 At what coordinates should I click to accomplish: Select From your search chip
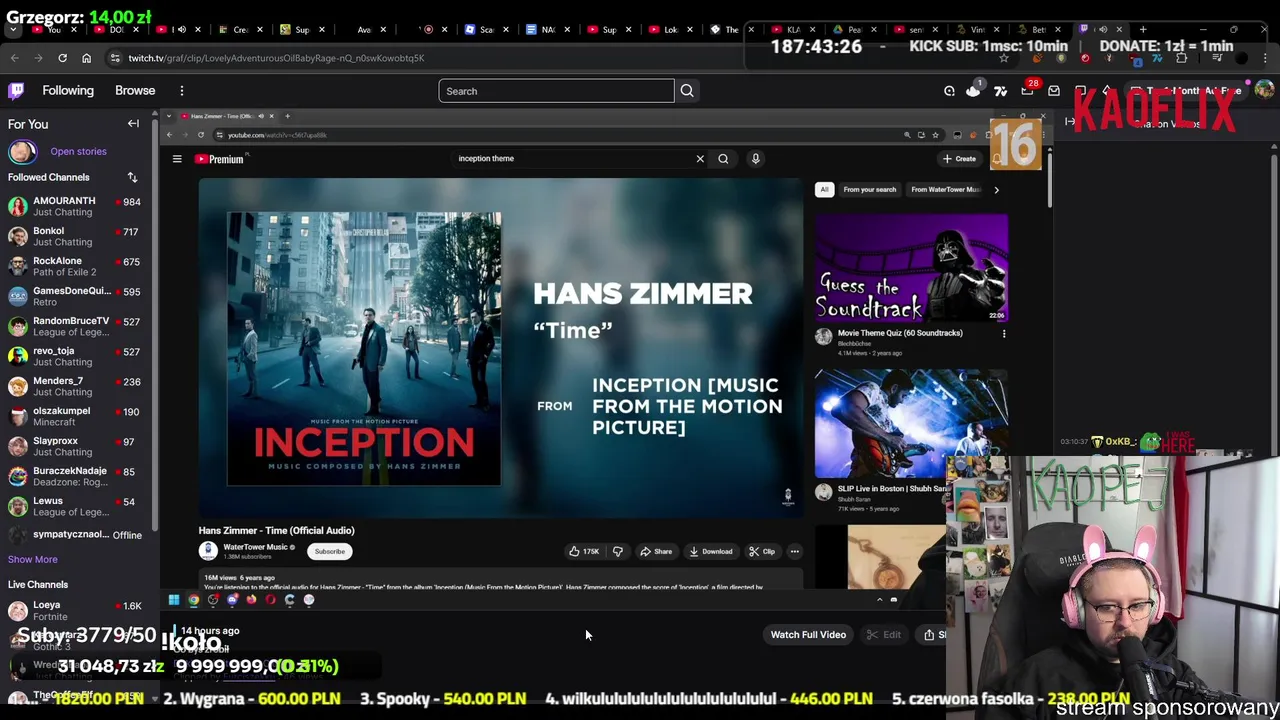click(869, 189)
